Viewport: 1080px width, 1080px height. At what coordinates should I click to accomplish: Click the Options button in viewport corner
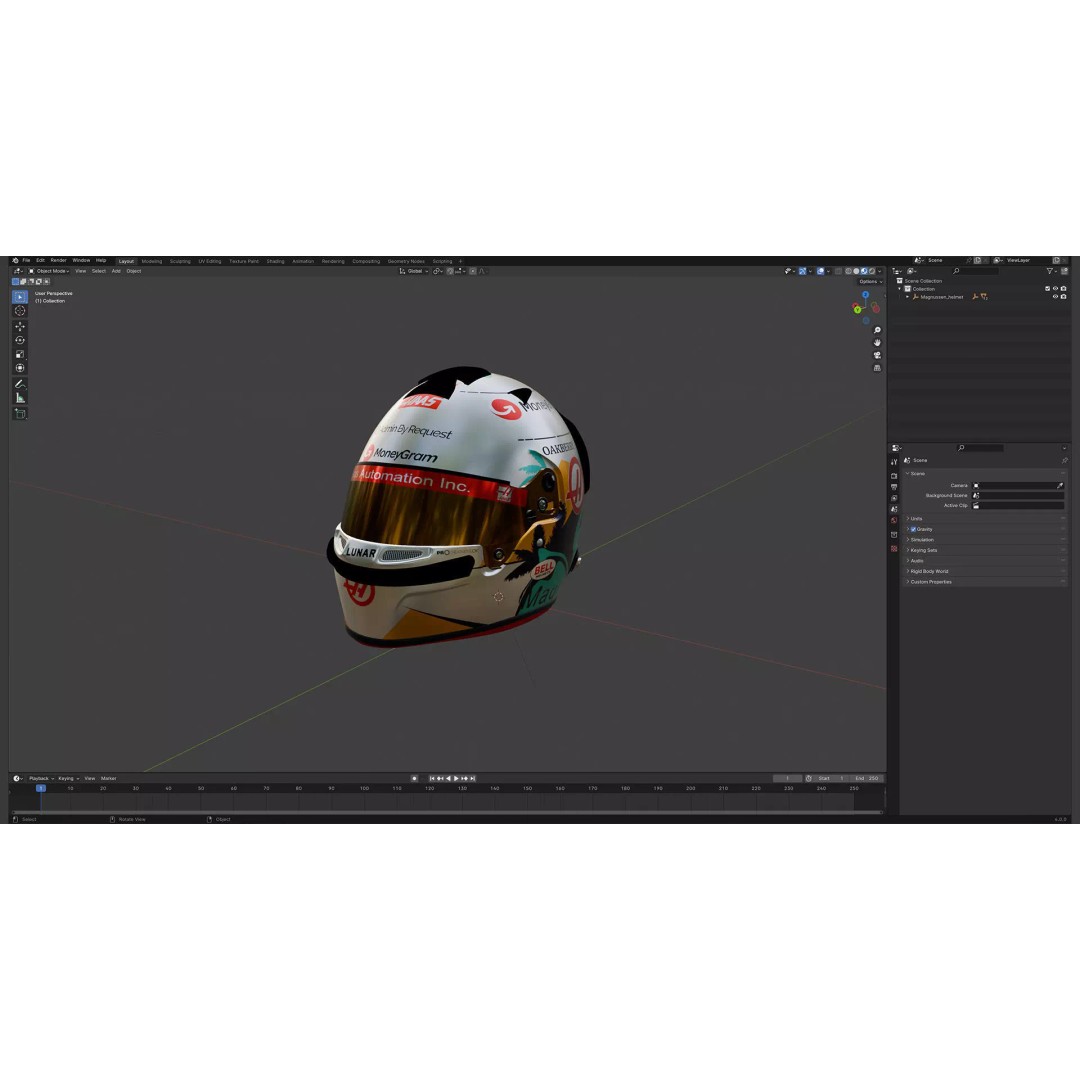click(x=868, y=281)
